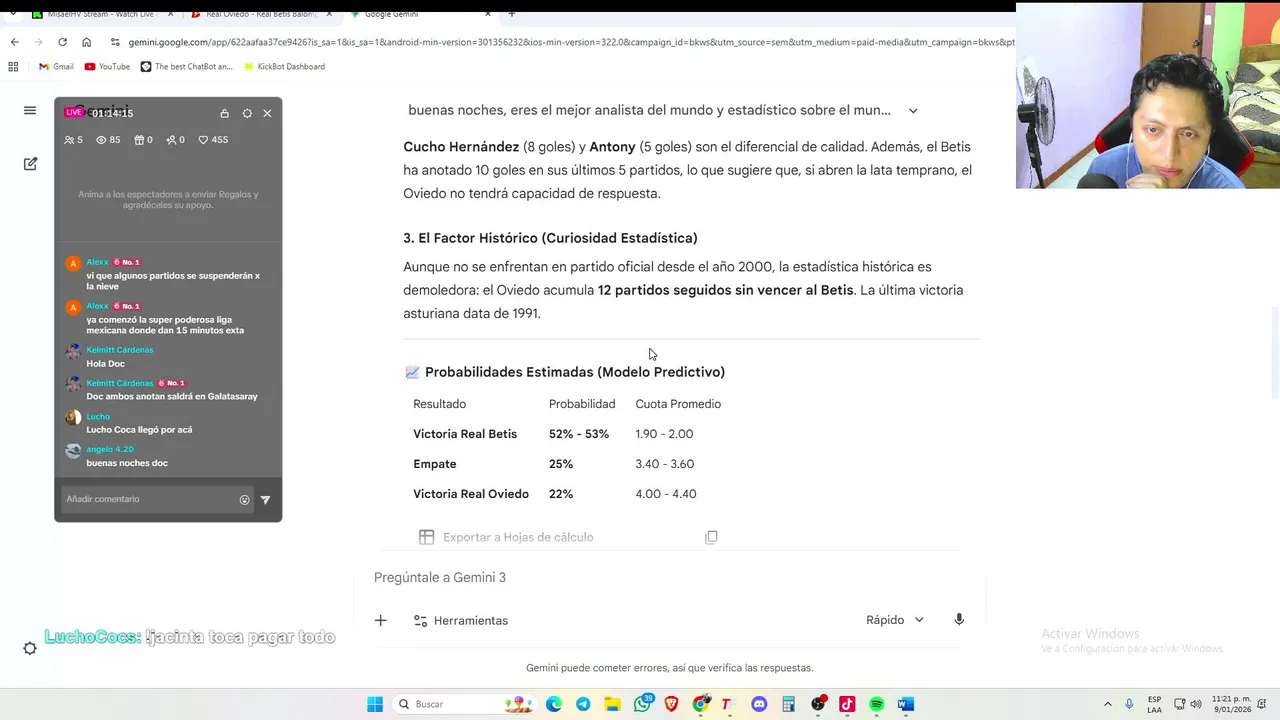The image size is (1280, 720).
Task: Click the ESP LAA language indicator
Action: coord(1154,704)
